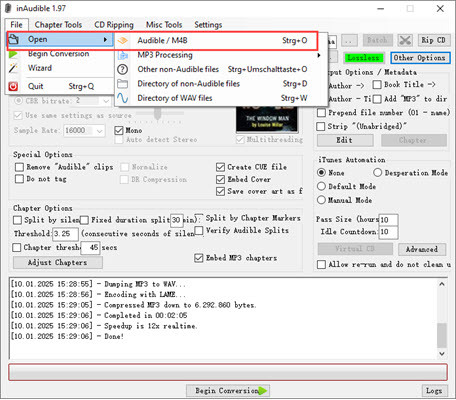Toggle the Mono checkbox
Image resolution: width=456 pixels, height=400 pixels.
click(119, 130)
